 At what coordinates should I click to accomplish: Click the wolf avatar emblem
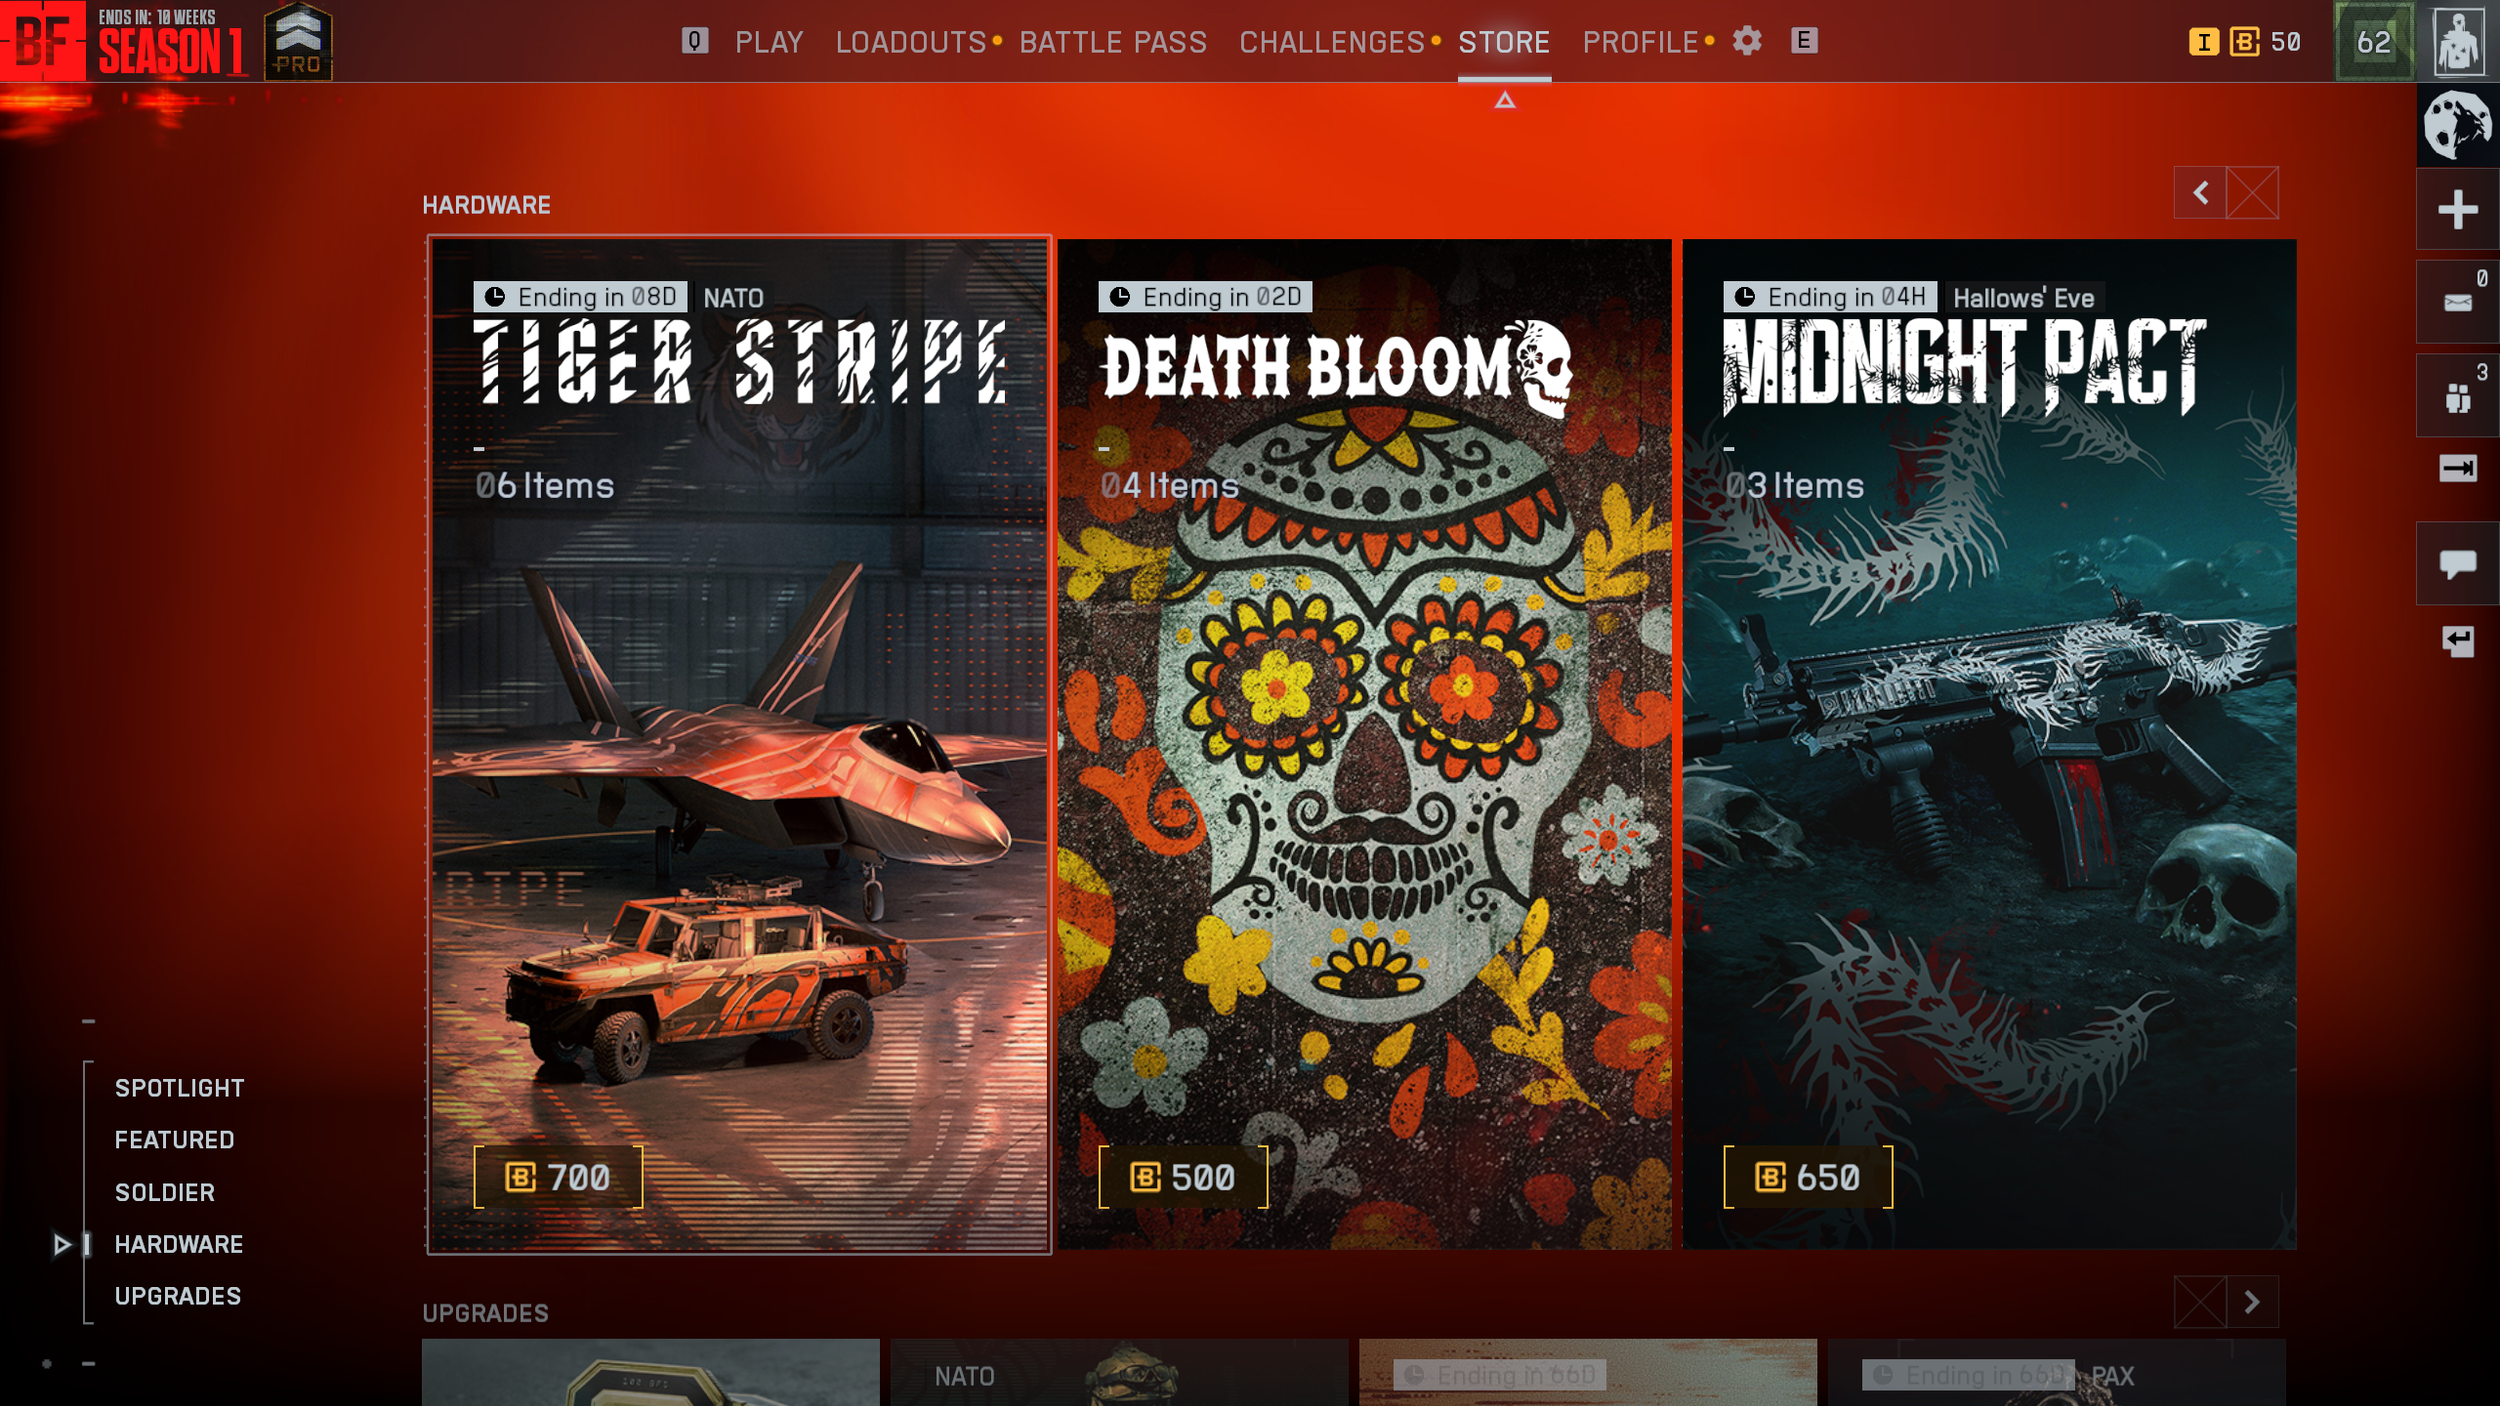2457,125
